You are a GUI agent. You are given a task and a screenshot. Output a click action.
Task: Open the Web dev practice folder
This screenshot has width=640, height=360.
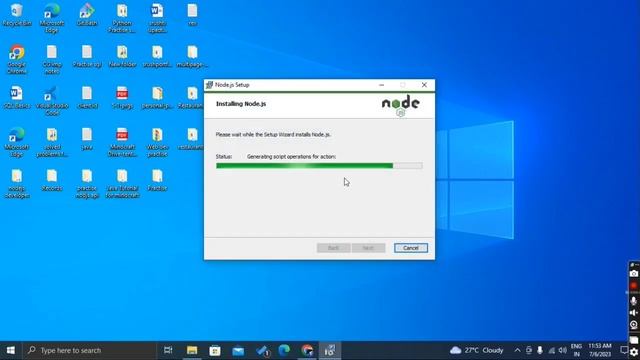[x=157, y=142]
